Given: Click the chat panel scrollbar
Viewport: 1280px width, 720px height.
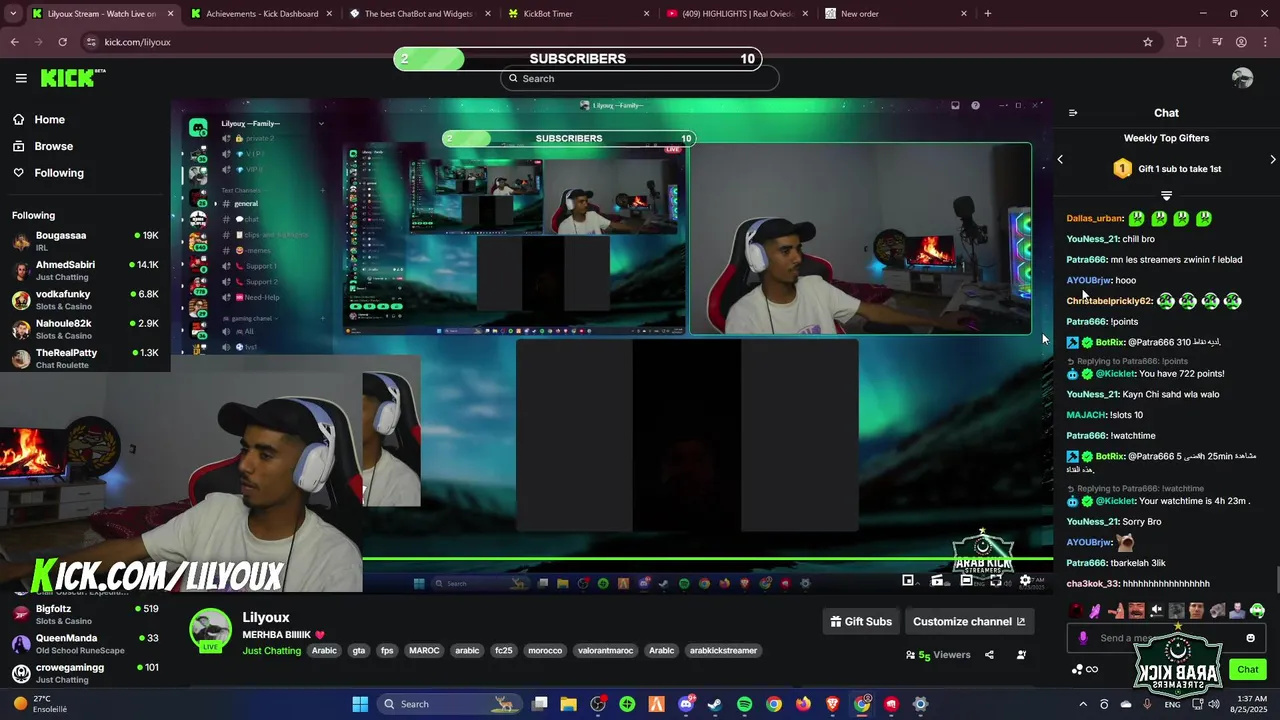Looking at the screenshot, I should pos(1276,580).
